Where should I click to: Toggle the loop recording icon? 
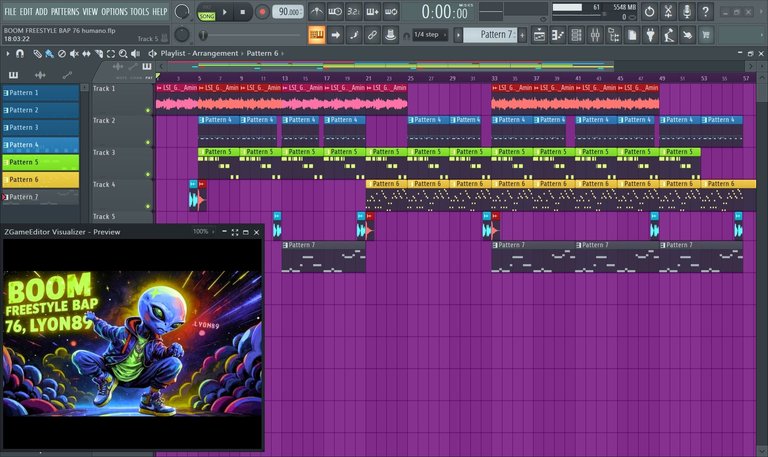click(x=391, y=11)
